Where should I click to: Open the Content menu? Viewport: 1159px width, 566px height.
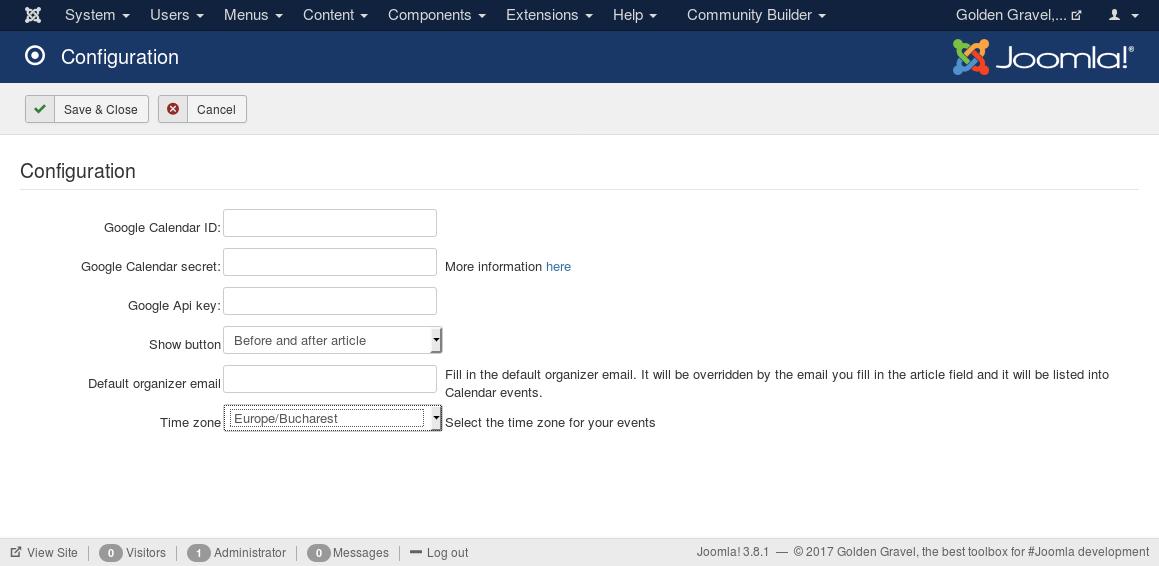pos(335,15)
